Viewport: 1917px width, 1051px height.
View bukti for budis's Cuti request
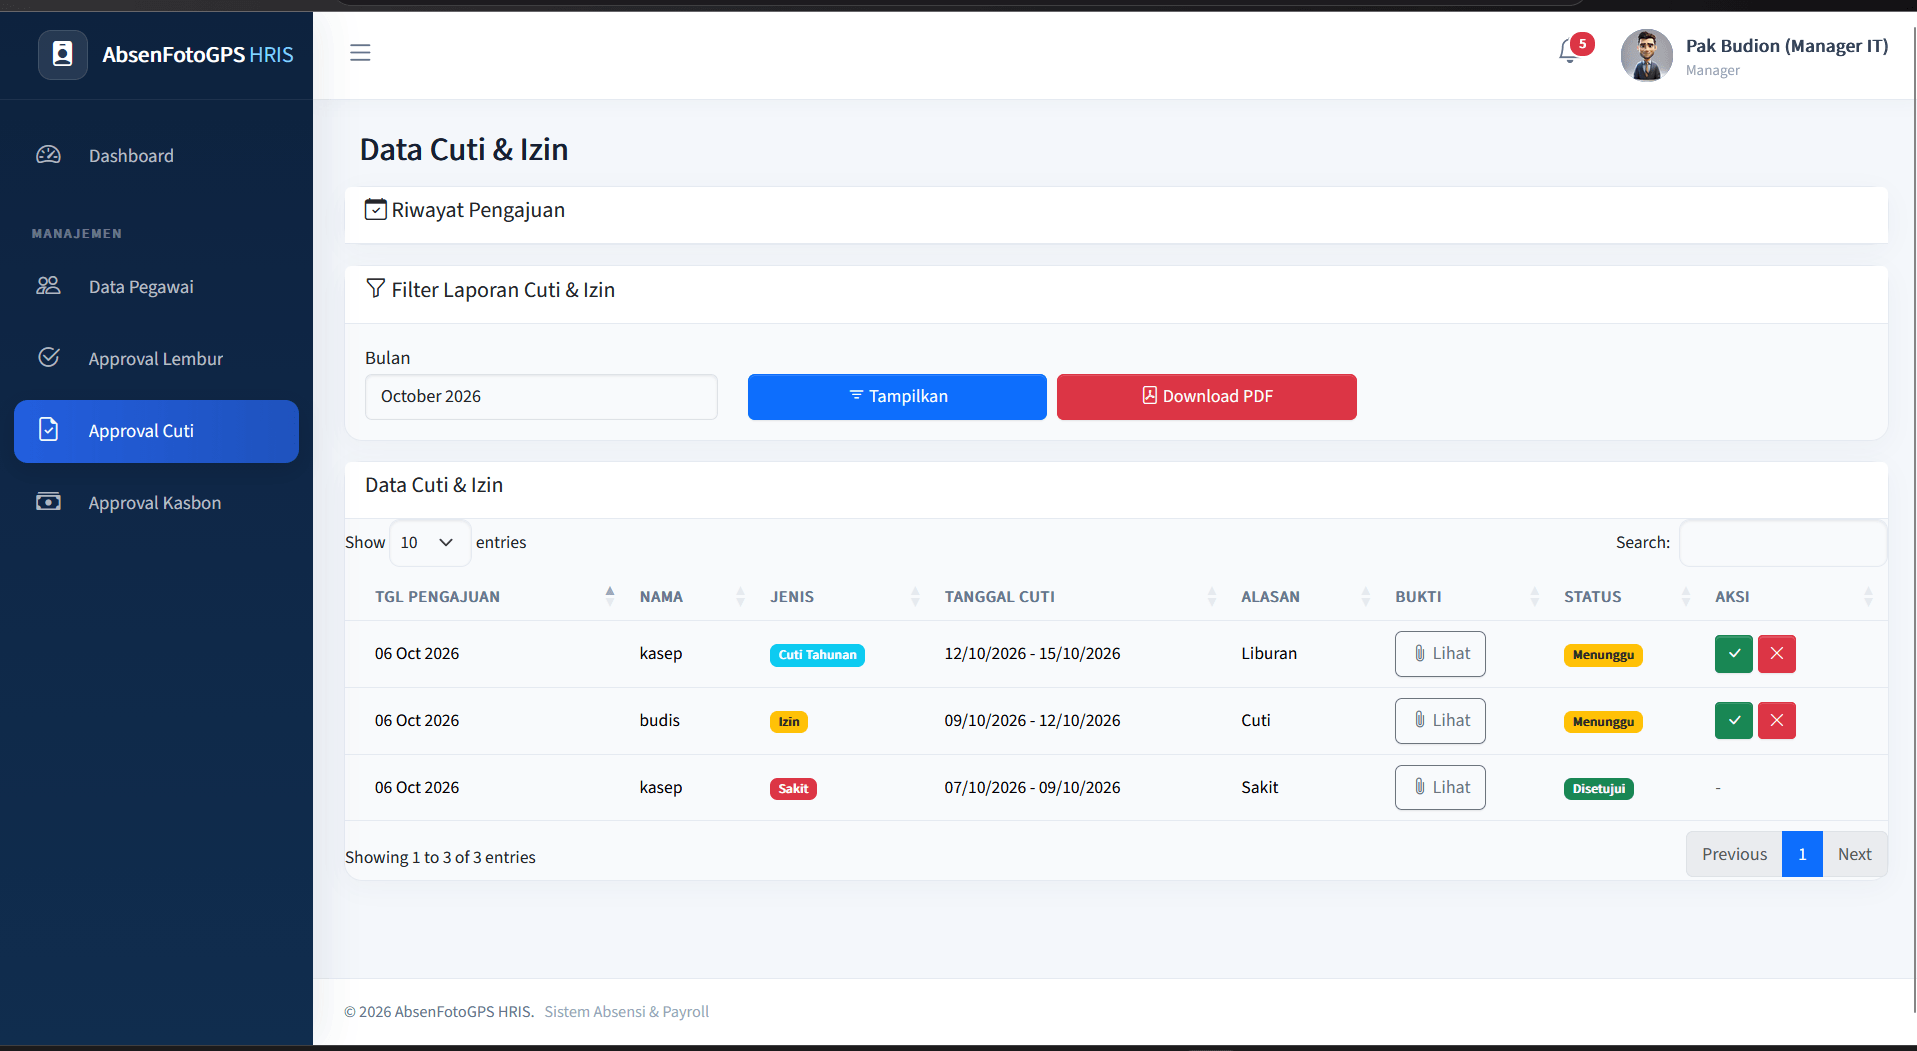(x=1440, y=721)
